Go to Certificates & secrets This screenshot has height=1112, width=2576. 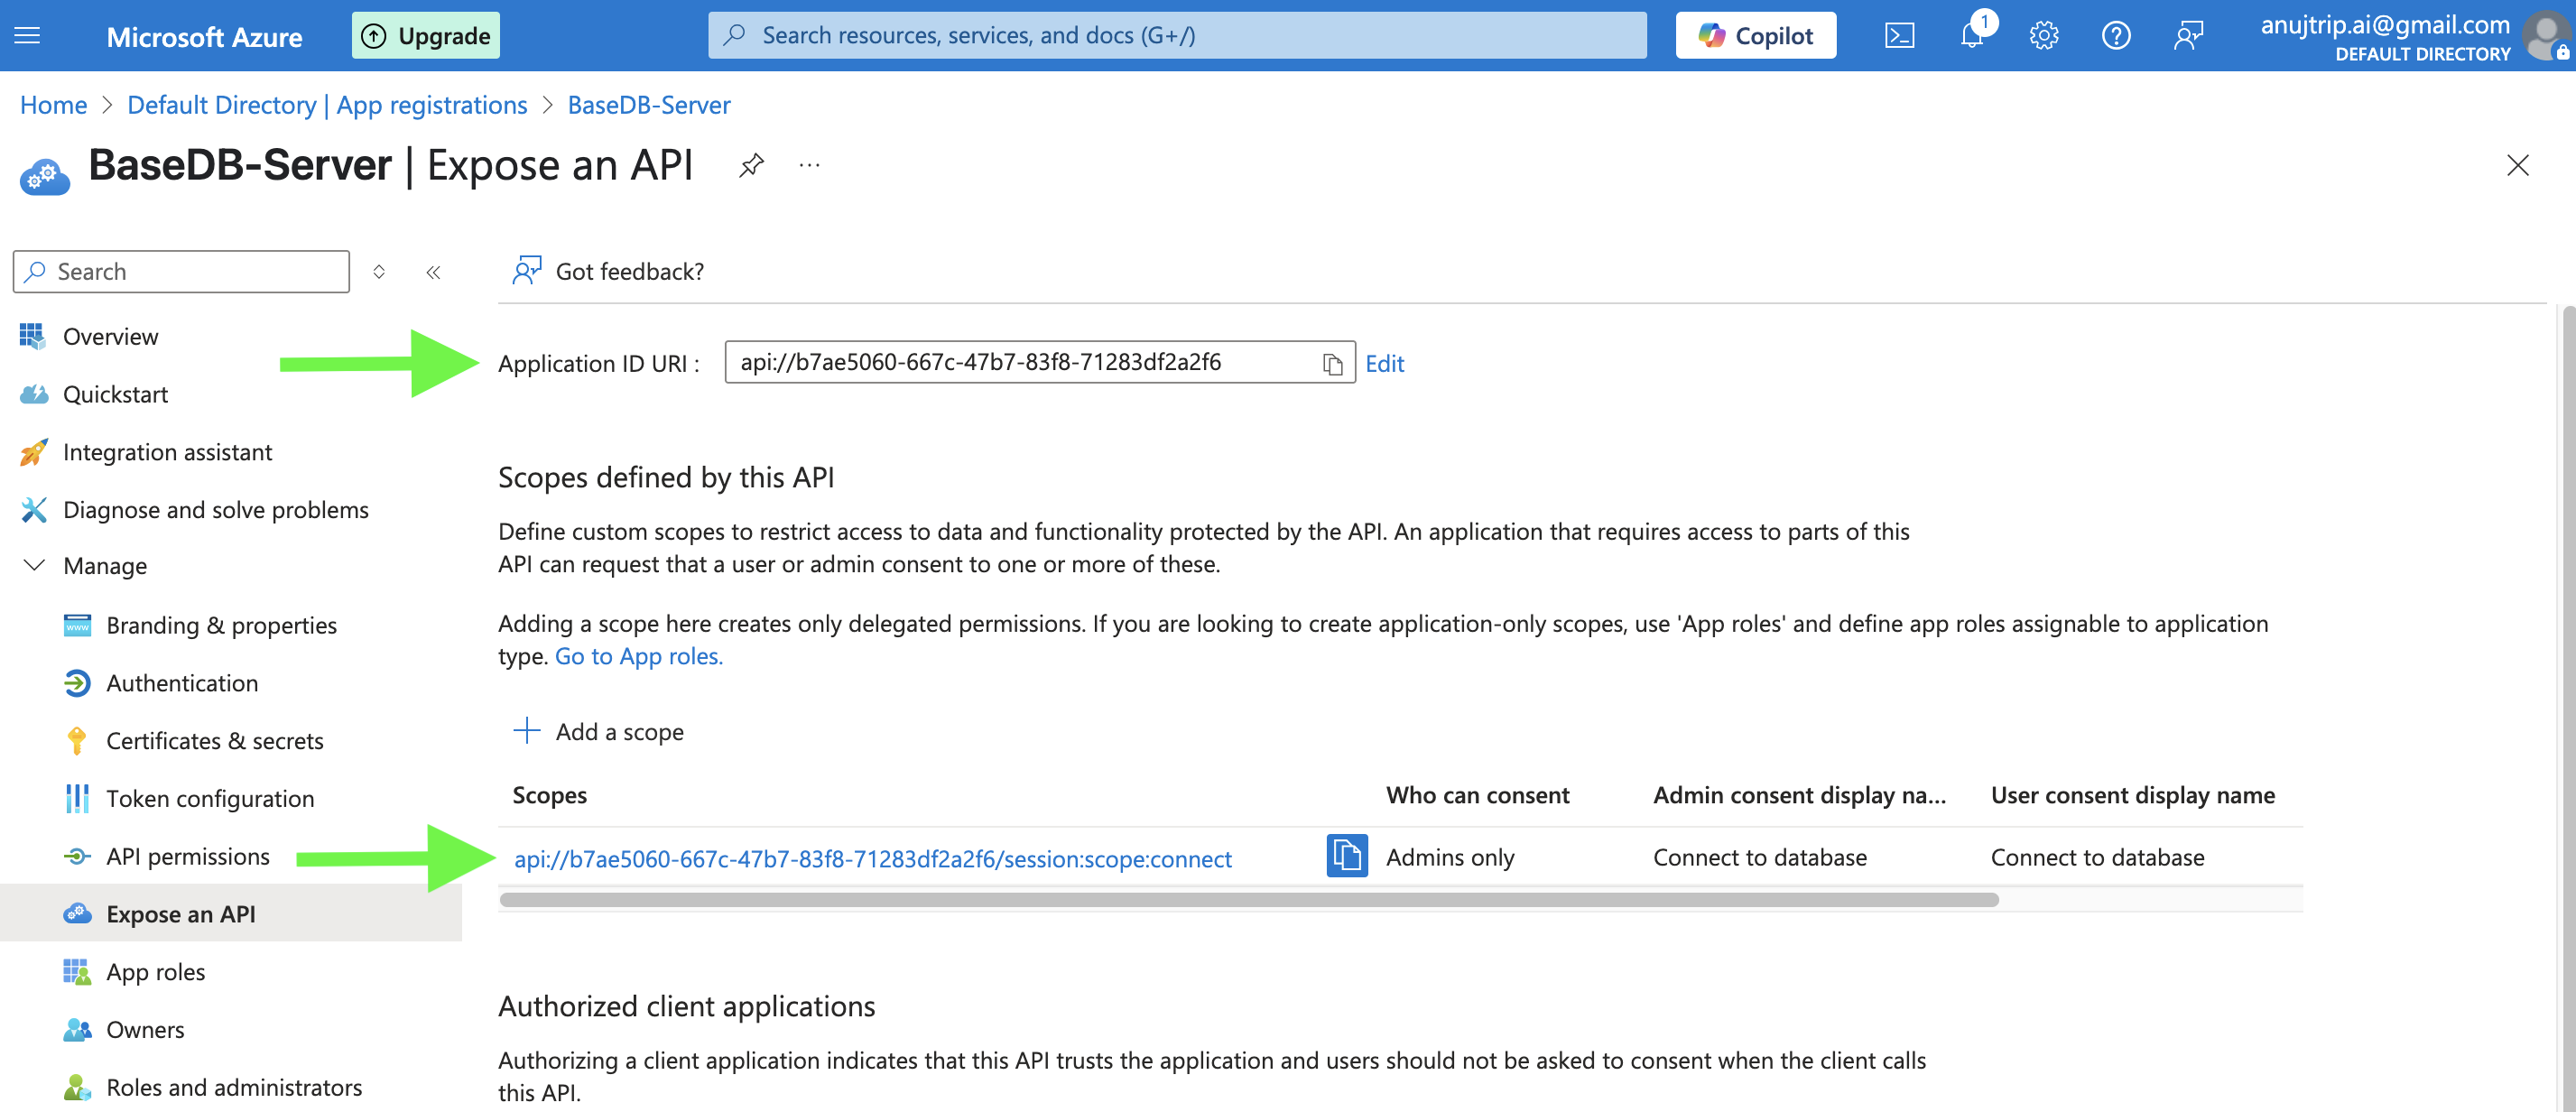(214, 741)
